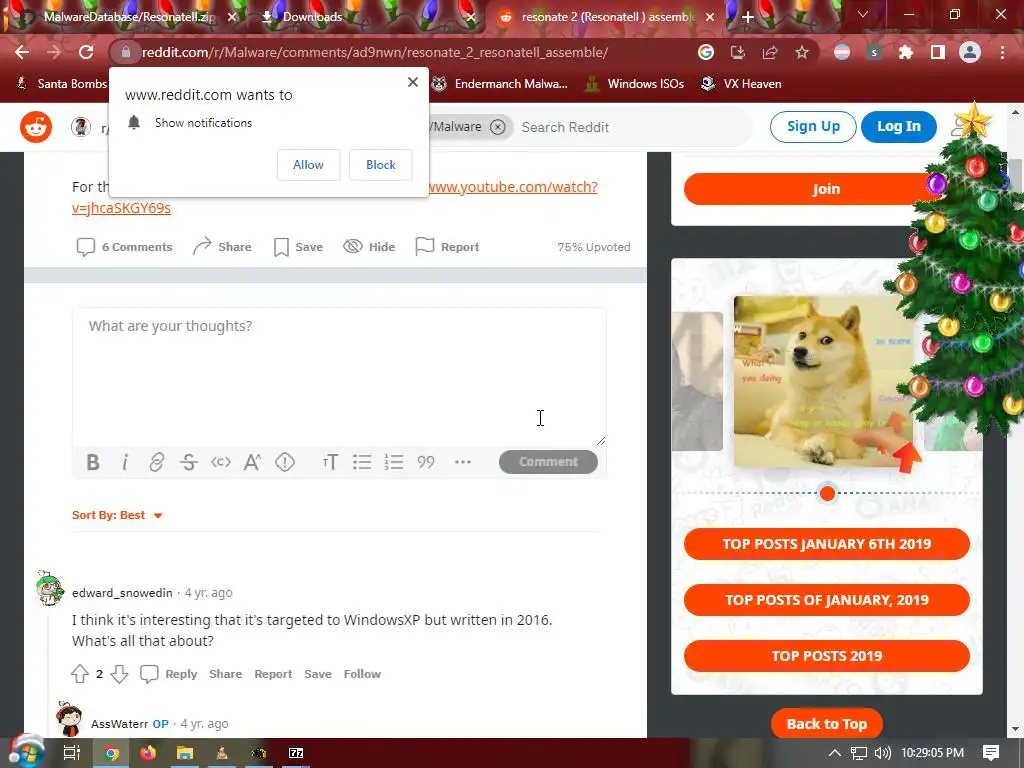Toggle the Chrome side panel
Screen dimensions: 1024x768
pyautogui.click(x=938, y=52)
